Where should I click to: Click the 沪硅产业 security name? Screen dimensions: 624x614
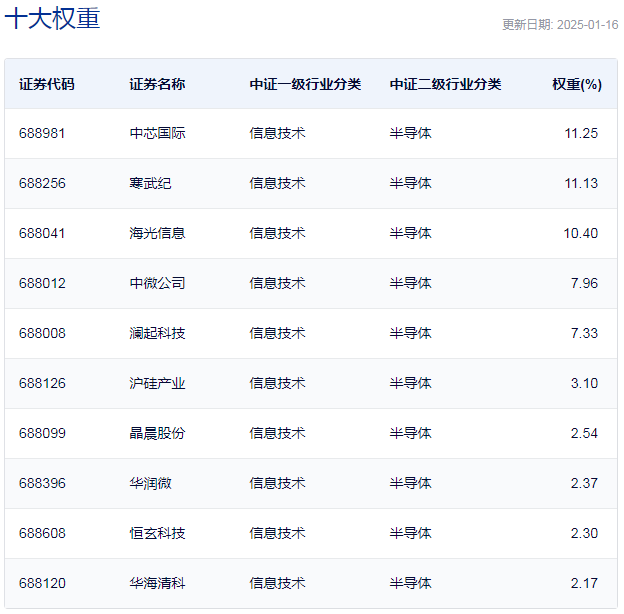[157, 383]
